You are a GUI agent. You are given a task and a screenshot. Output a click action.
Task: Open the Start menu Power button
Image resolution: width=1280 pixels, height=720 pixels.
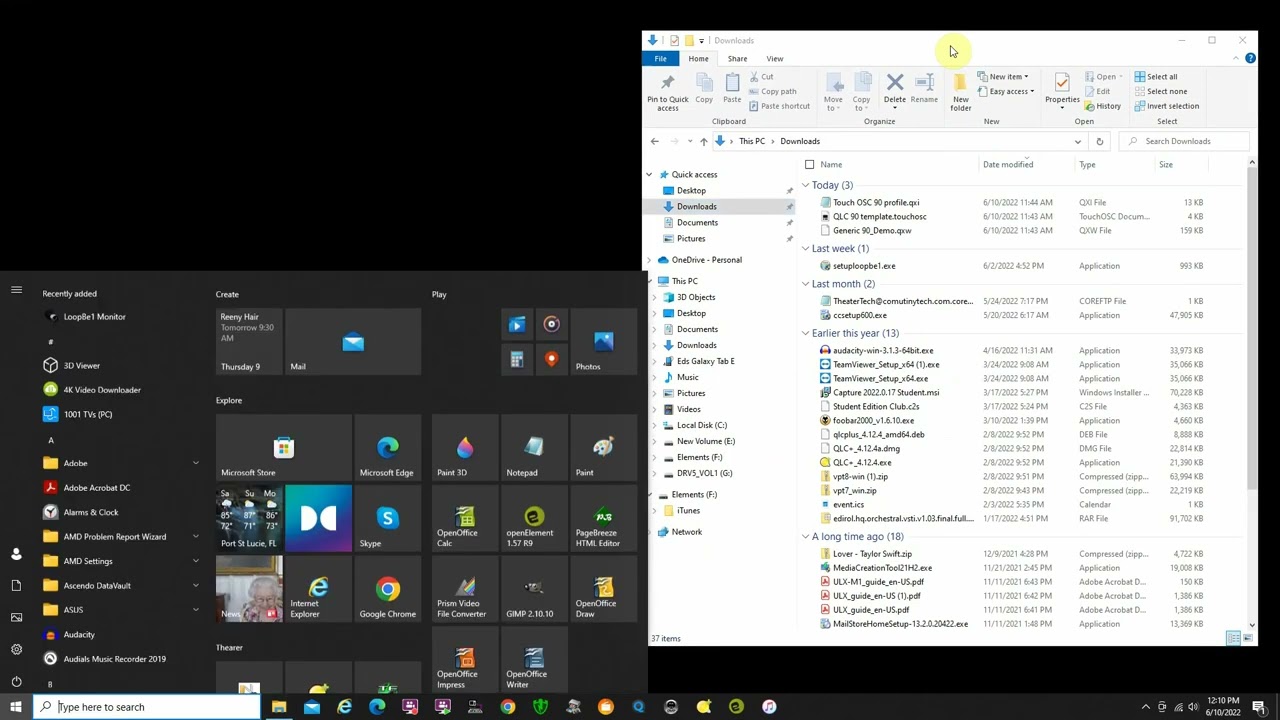tap(16, 682)
